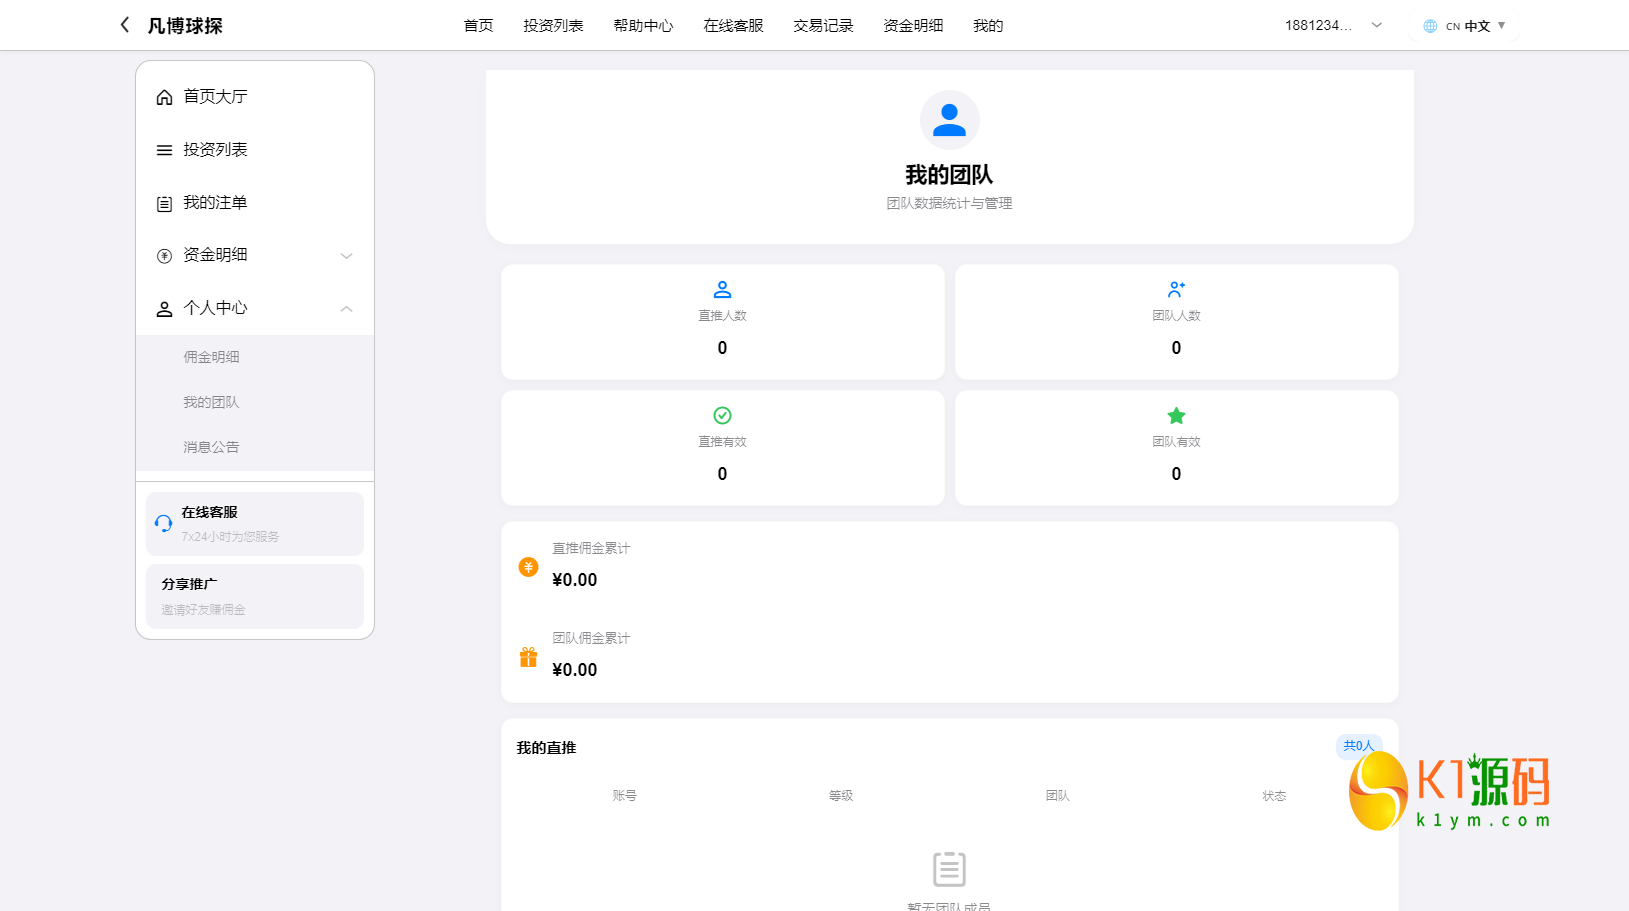Select the 个人中心 person icon
1629x911 pixels.
[x=164, y=309]
